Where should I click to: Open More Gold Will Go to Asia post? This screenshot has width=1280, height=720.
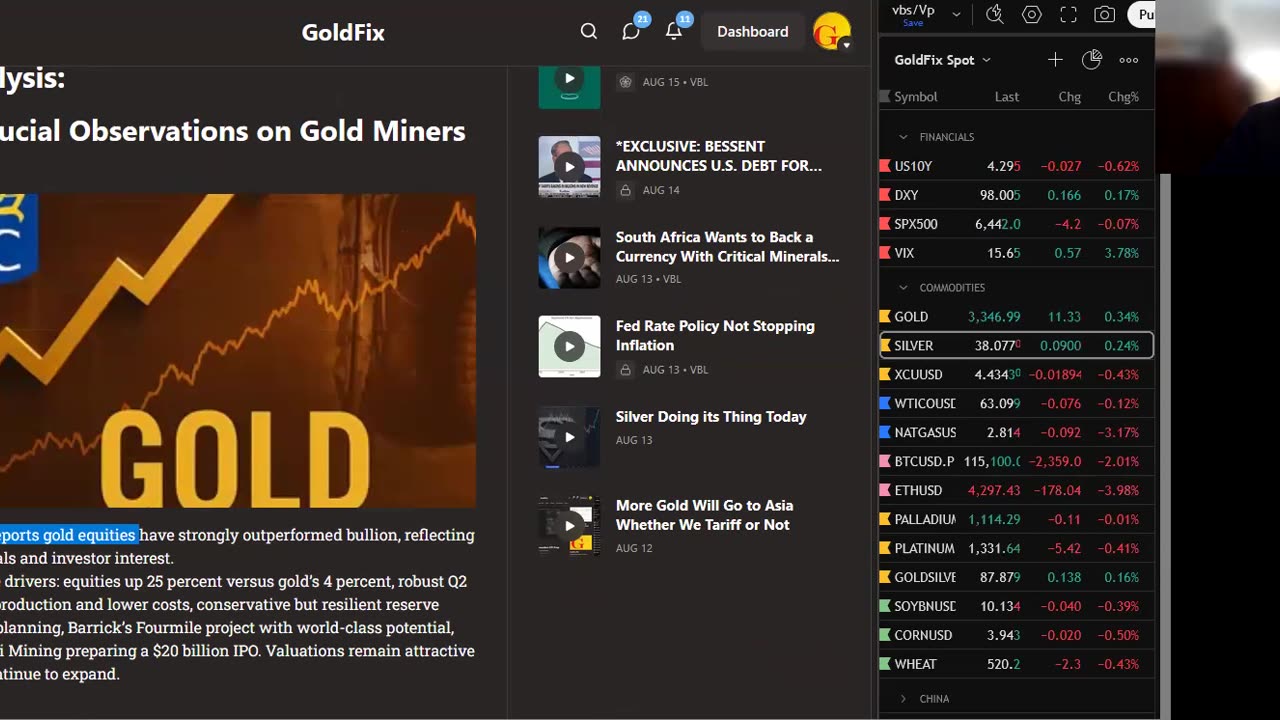tap(704, 515)
